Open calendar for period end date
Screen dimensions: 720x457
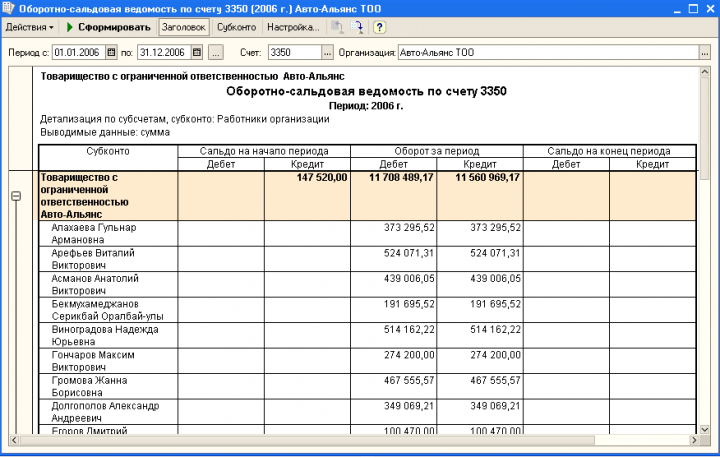click(x=197, y=52)
